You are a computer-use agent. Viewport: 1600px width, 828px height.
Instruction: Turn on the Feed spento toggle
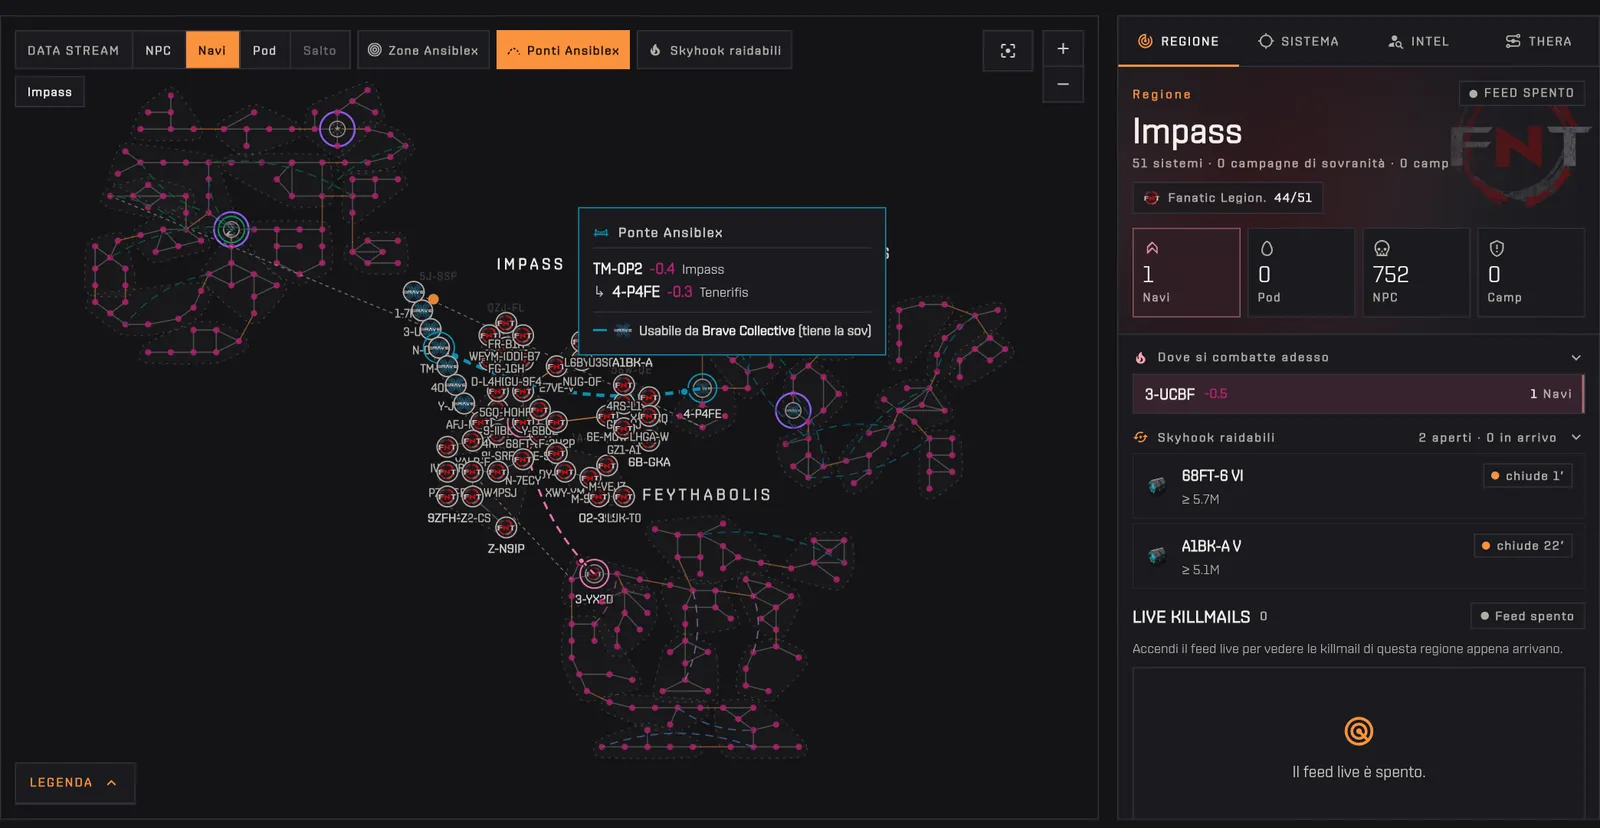1527,616
